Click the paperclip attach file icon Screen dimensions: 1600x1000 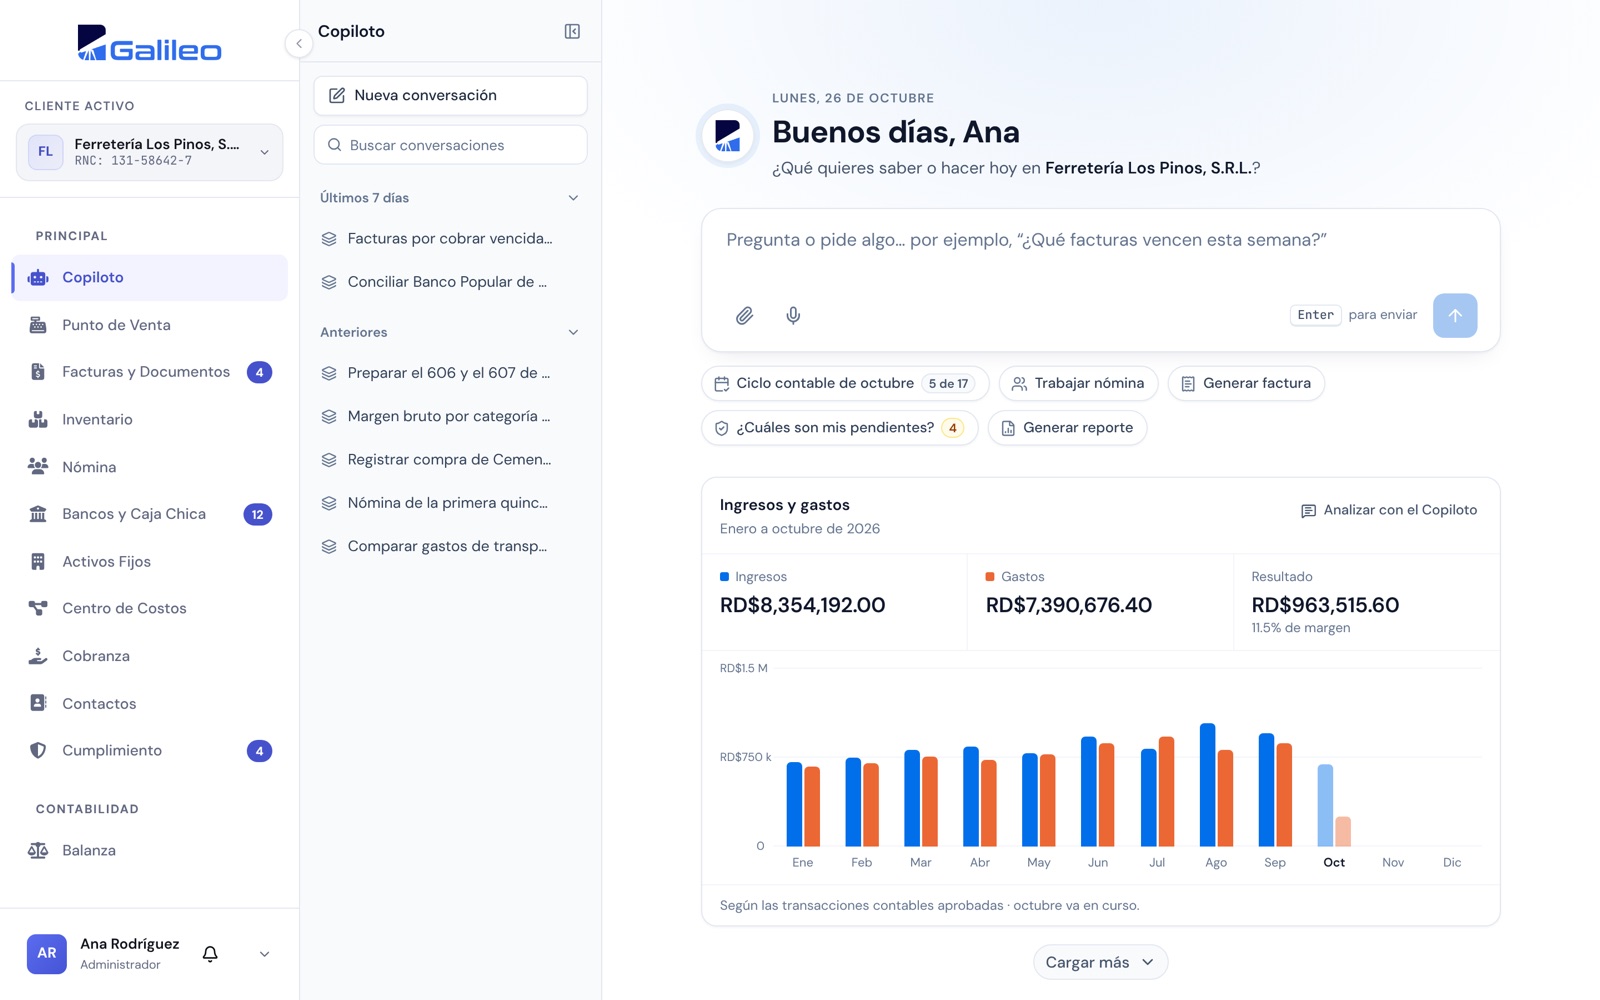coord(744,316)
